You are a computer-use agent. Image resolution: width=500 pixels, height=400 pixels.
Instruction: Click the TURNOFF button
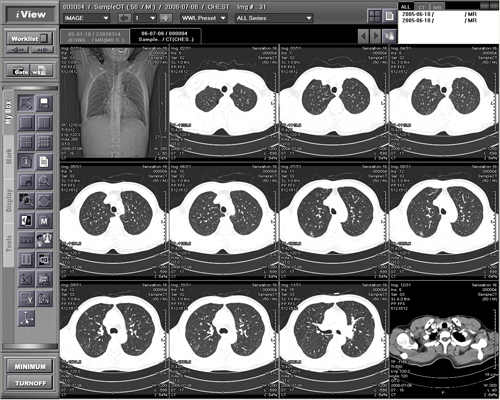(30, 383)
